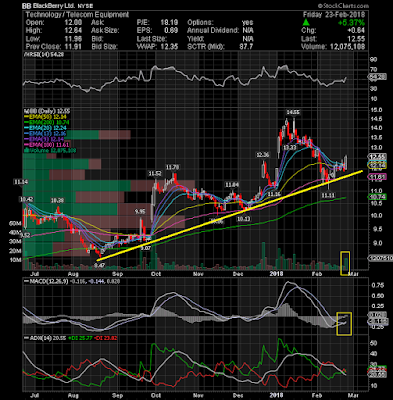
Task: Click the Open value 12.00
Action: 74,23
